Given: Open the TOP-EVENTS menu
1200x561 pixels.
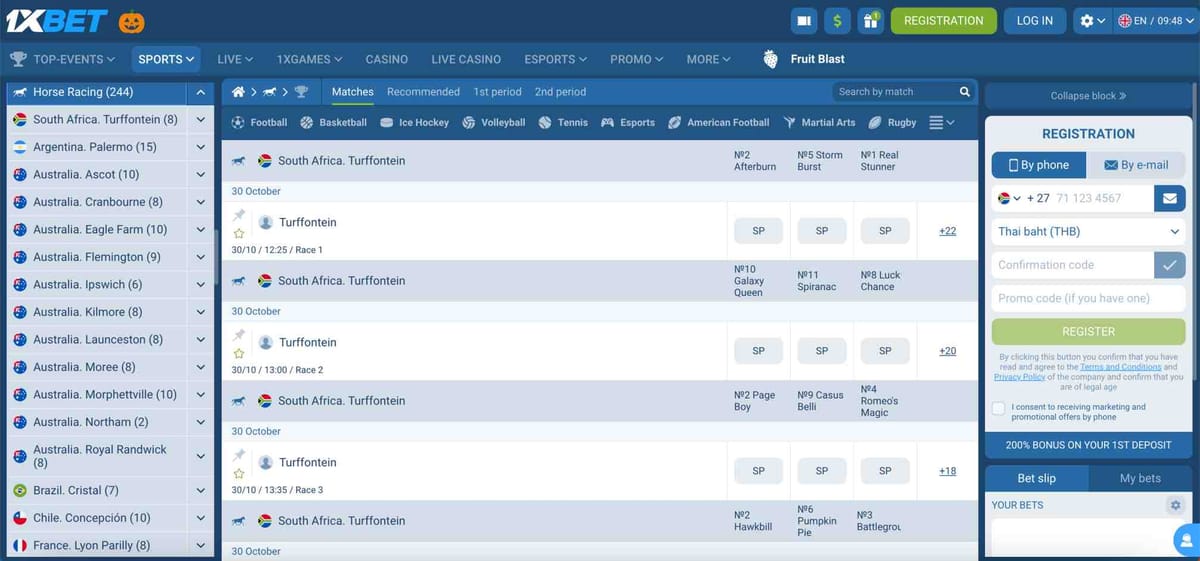Looking at the screenshot, I should coord(63,59).
